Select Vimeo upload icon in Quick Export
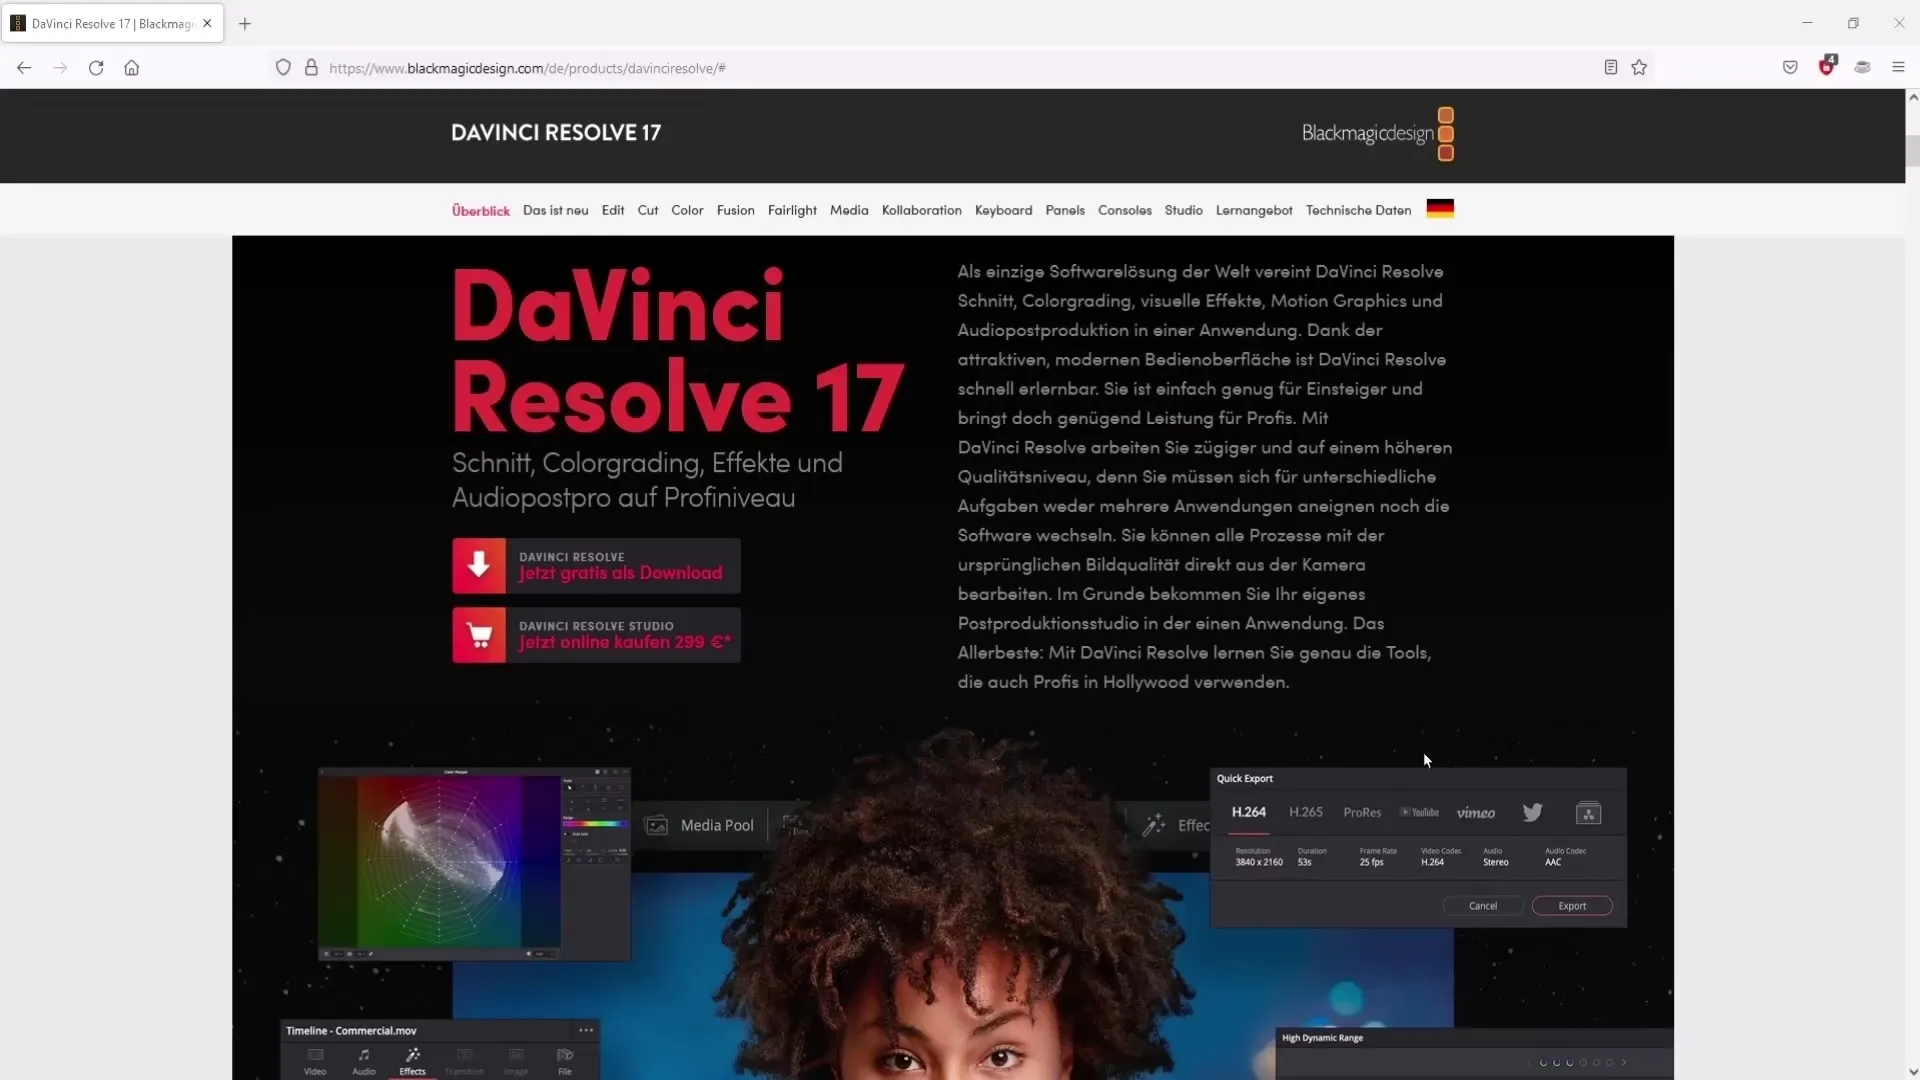This screenshot has width=1920, height=1080. (1474, 812)
